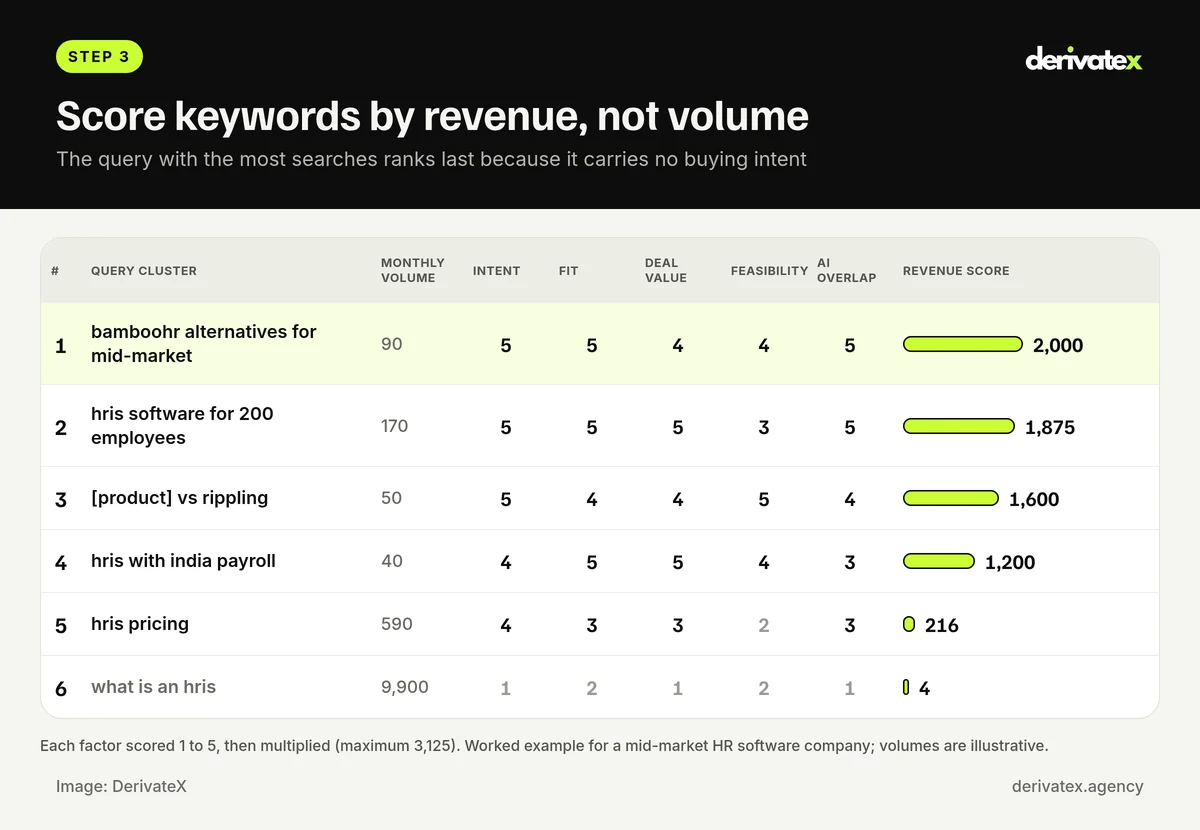
Task: Click the revenue score 4 in the 'what is an hris' row
Action: coord(924,688)
